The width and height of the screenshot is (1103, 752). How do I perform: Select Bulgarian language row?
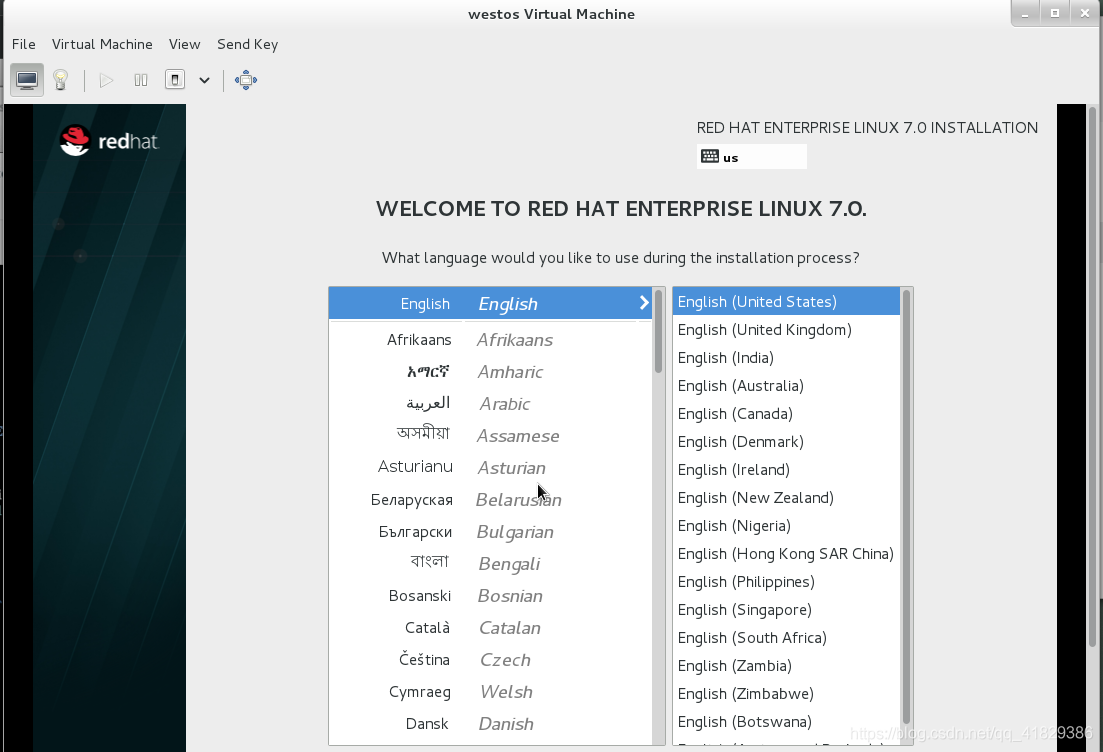click(490, 532)
